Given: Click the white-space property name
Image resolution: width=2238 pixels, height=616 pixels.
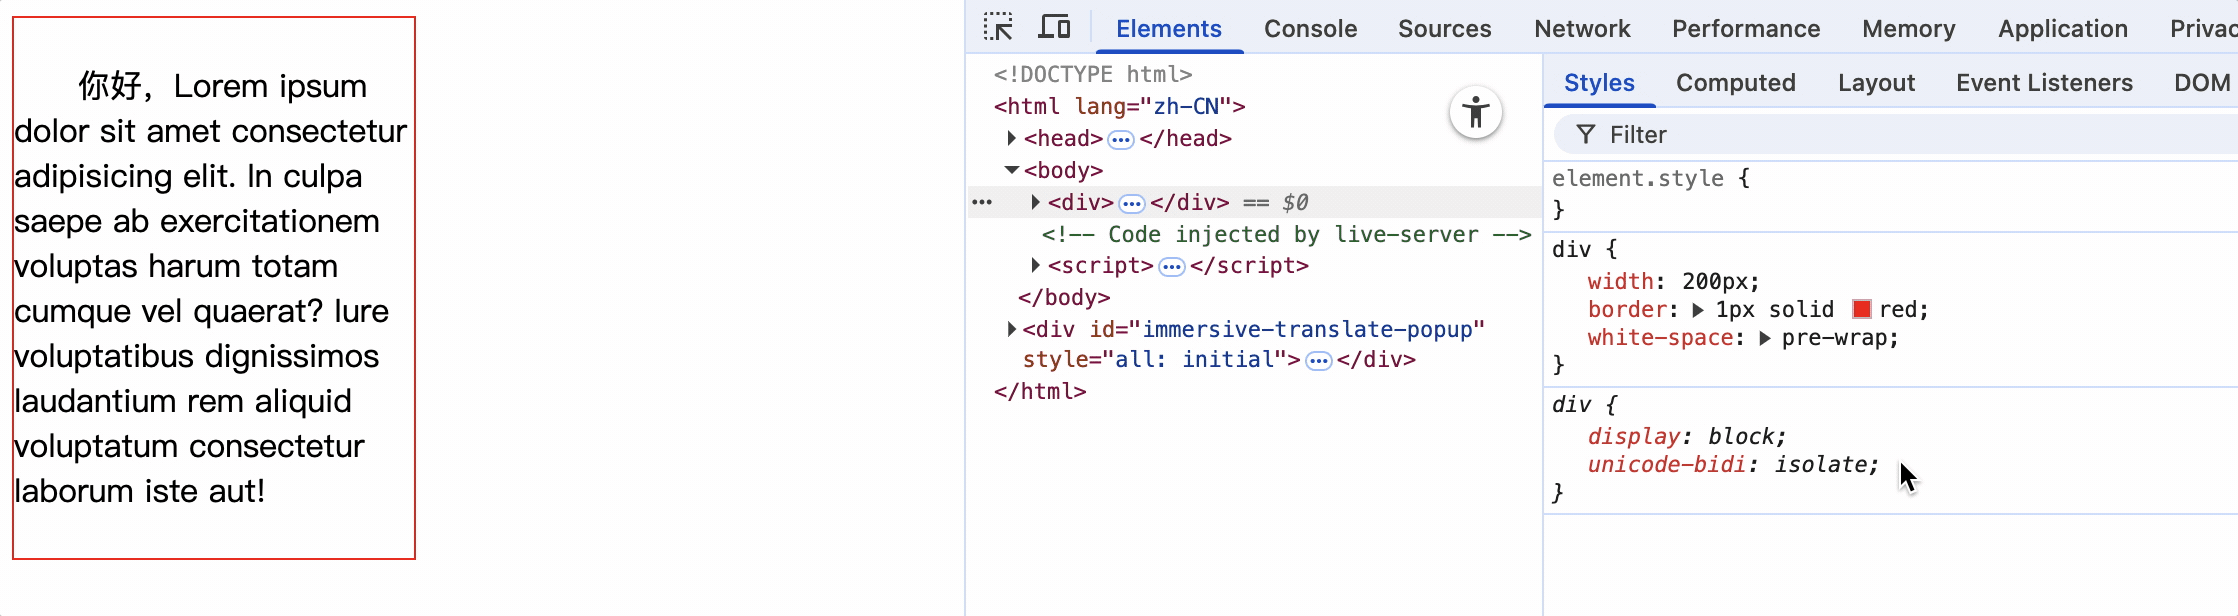Looking at the screenshot, I should click(x=1661, y=337).
